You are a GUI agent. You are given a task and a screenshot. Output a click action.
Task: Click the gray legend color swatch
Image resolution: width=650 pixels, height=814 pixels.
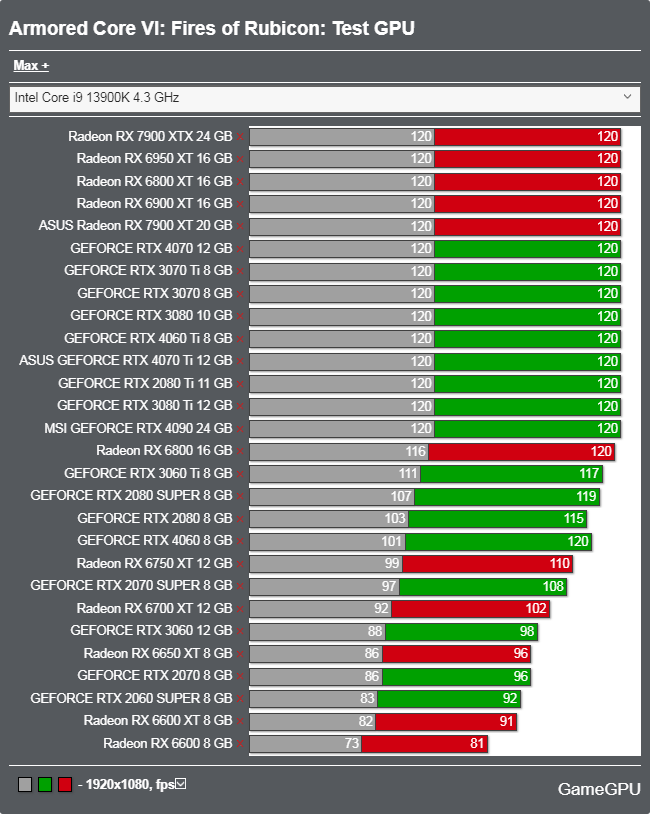click(25, 784)
